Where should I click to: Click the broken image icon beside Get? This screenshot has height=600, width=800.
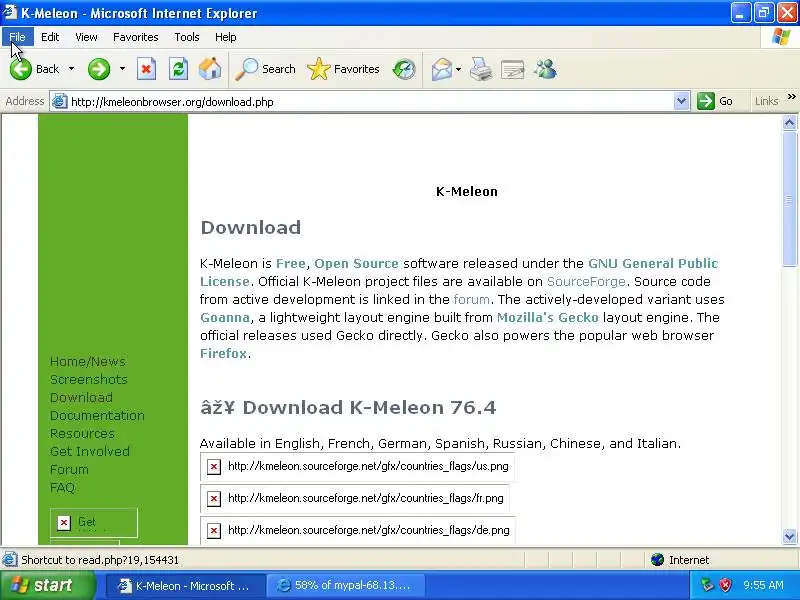[64, 522]
